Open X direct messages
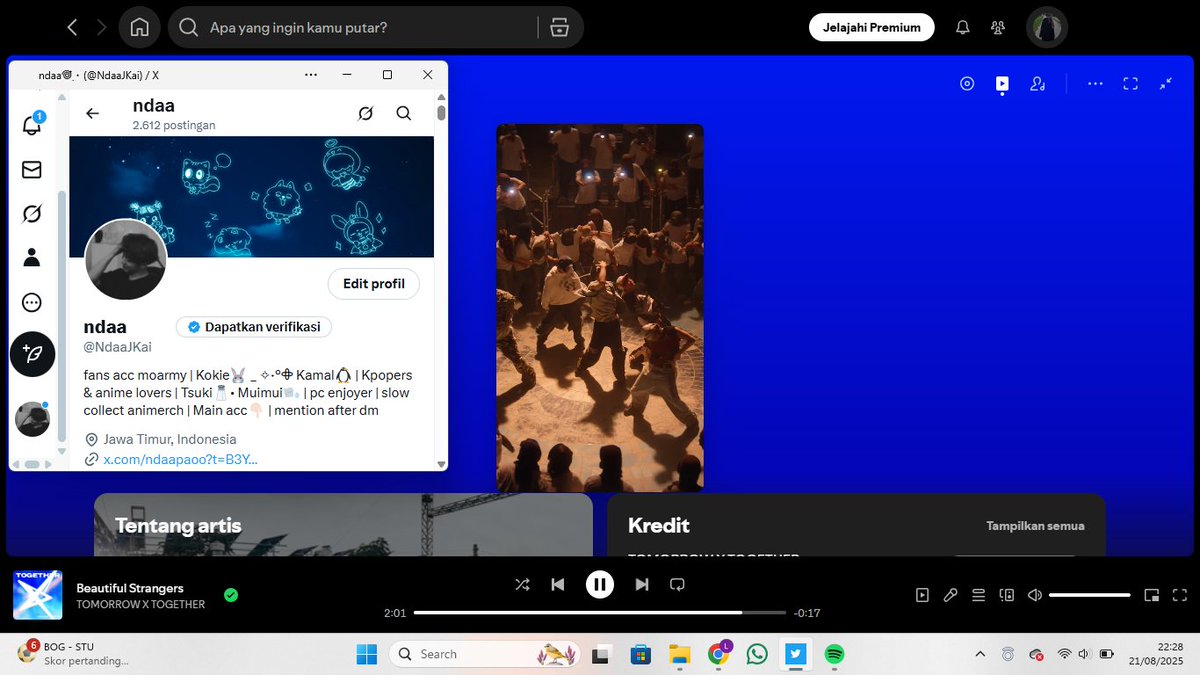Viewport: 1200px width, 675px height. tap(32, 170)
